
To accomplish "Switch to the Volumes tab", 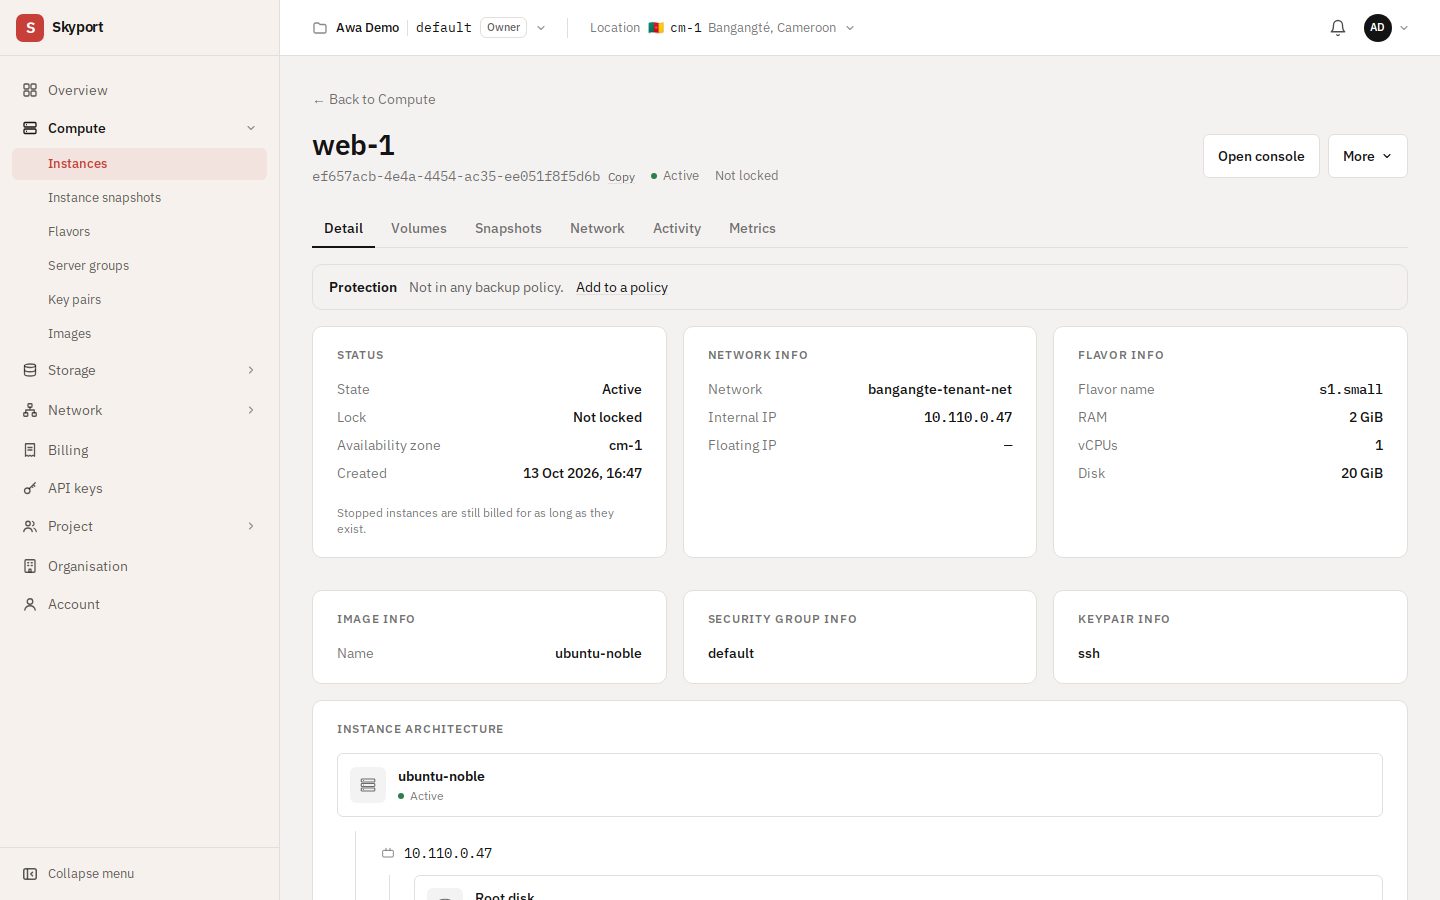I will click(x=419, y=228).
